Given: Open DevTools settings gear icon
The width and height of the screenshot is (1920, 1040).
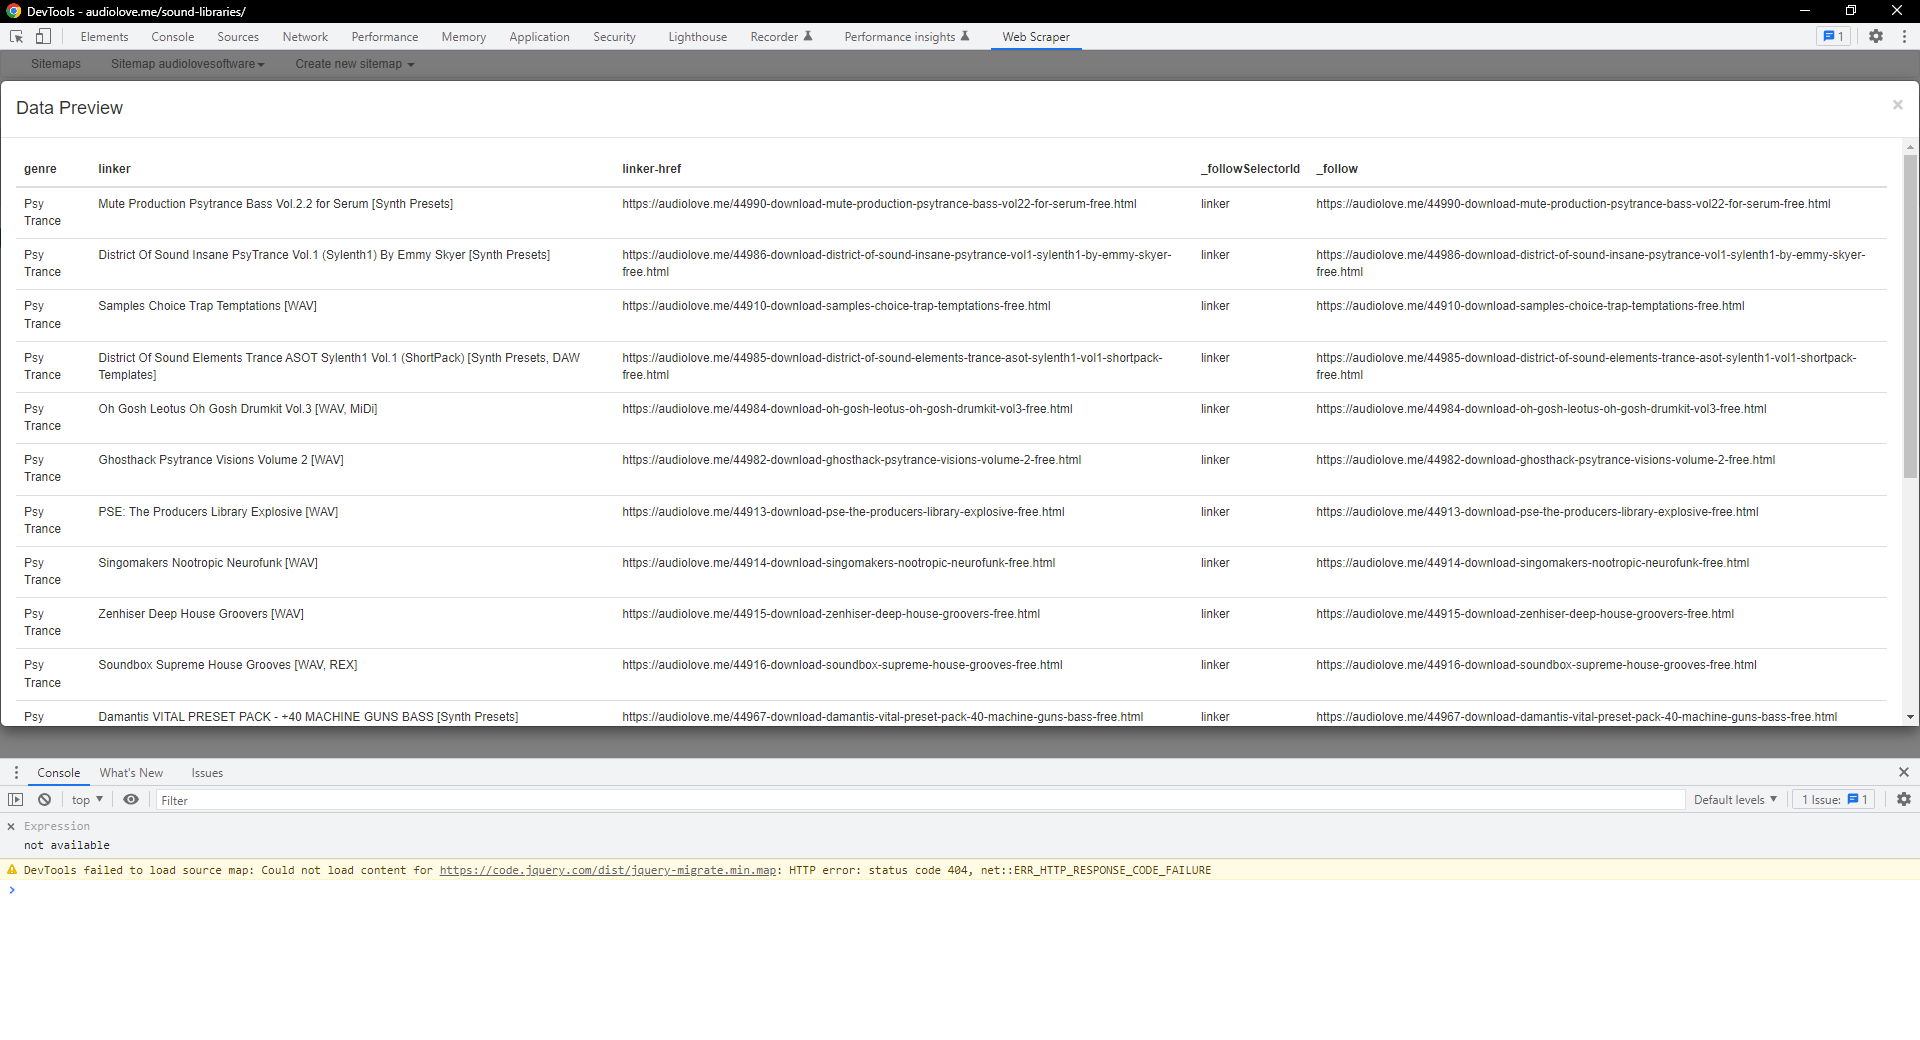Looking at the screenshot, I should tap(1876, 37).
